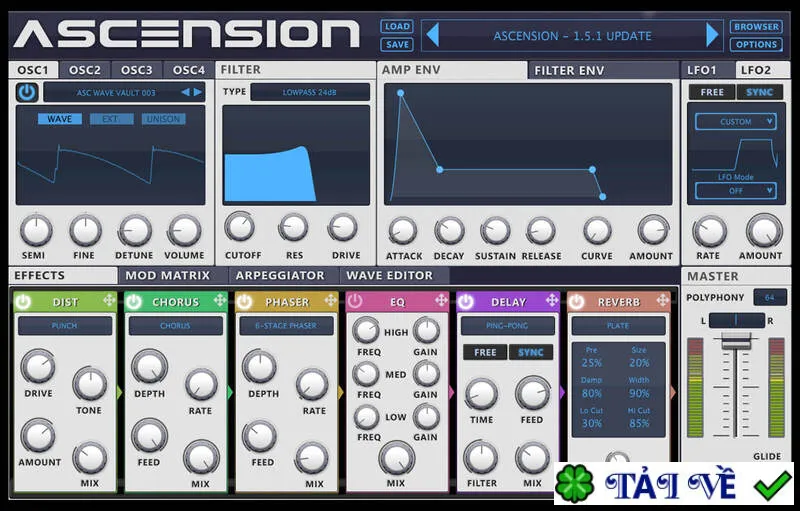The width and height of the screenshot is (800, 511).
Task: Select the UNISON oscillator view button
Action: coord(163,119)
